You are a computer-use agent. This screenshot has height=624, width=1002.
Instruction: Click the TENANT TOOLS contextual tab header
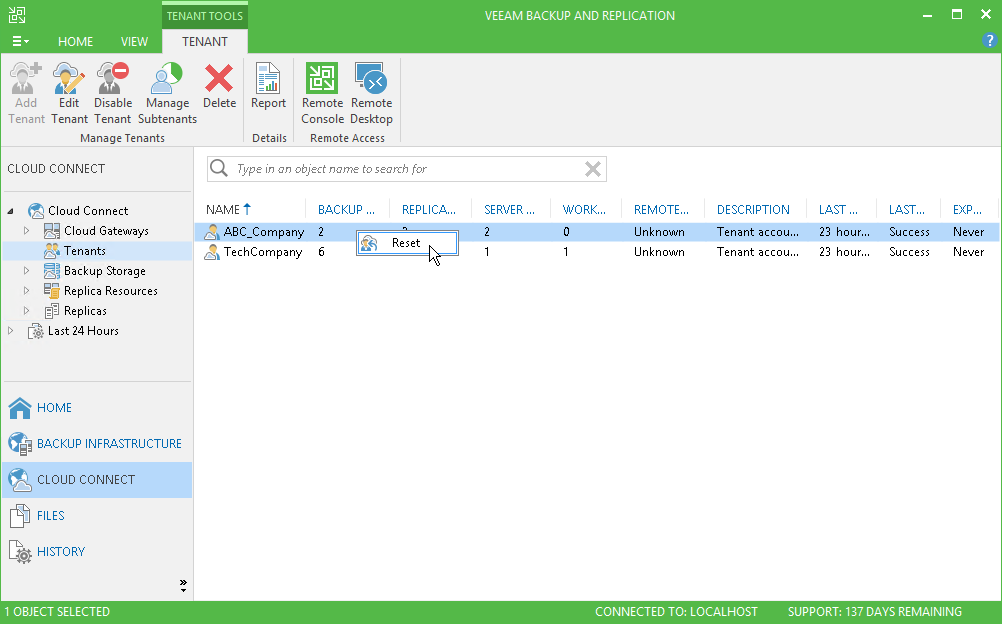[204, 15]
